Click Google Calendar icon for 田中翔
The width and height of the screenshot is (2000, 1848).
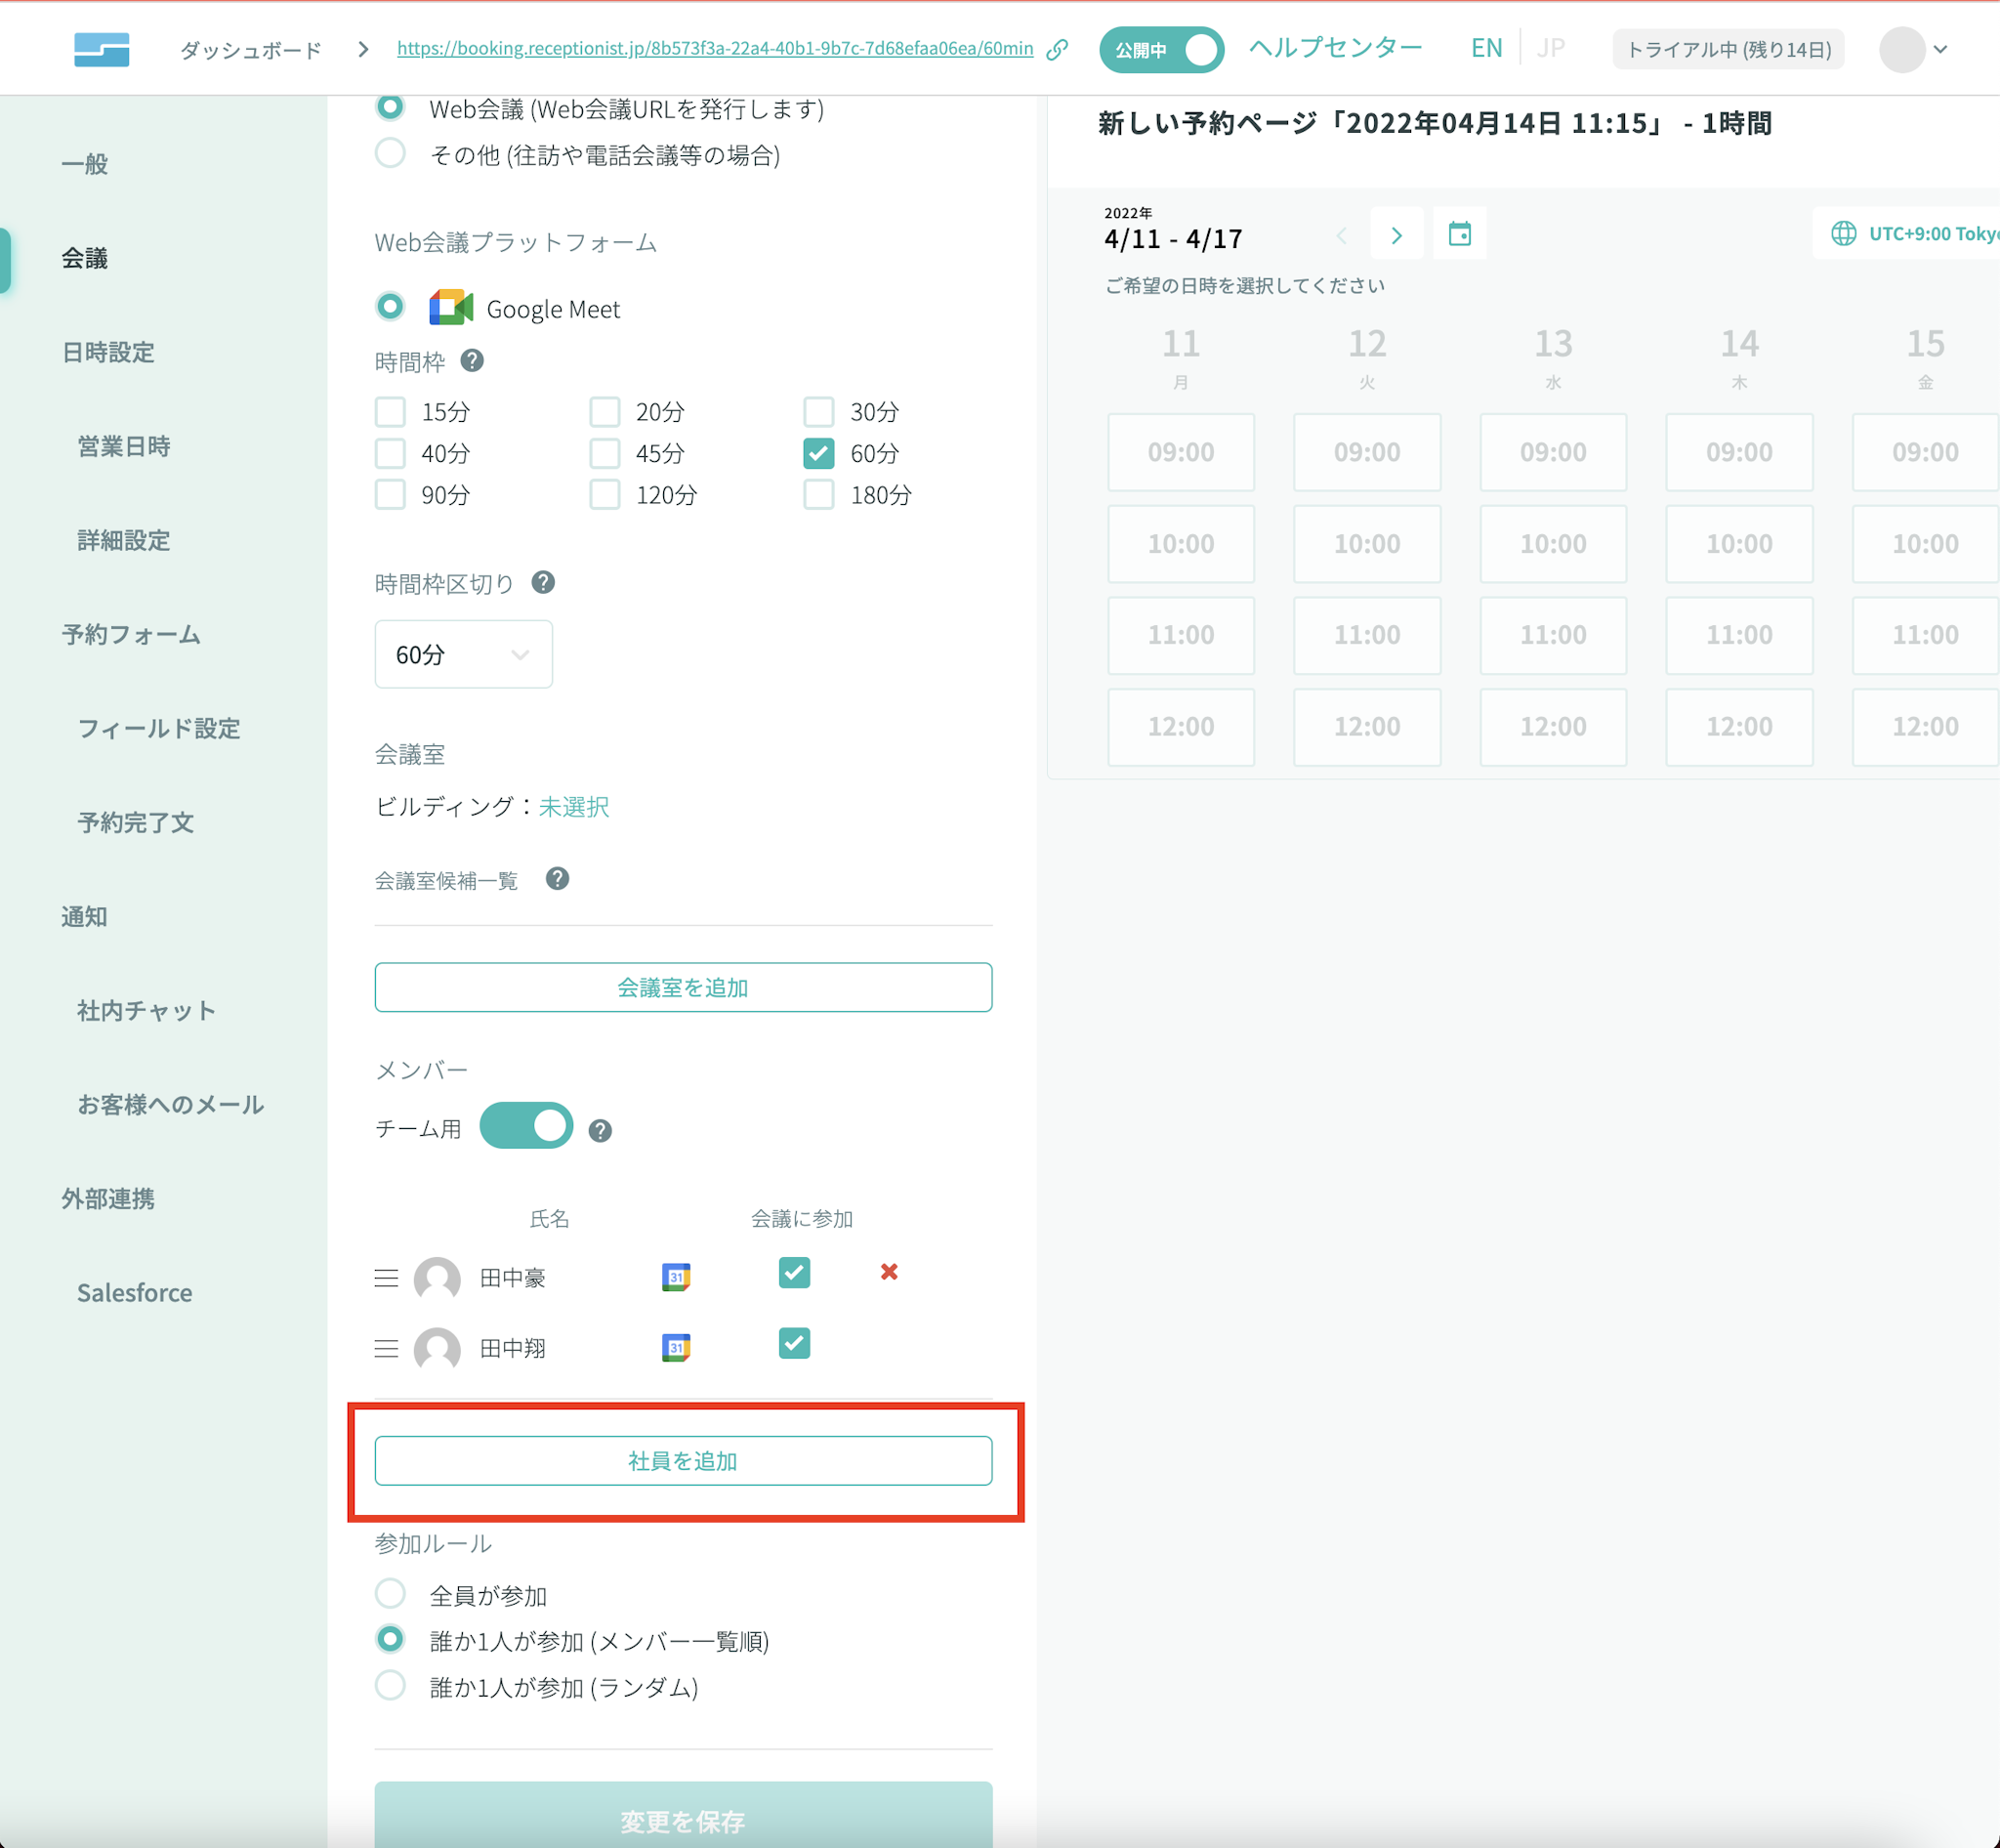[x=676, y=1347]
